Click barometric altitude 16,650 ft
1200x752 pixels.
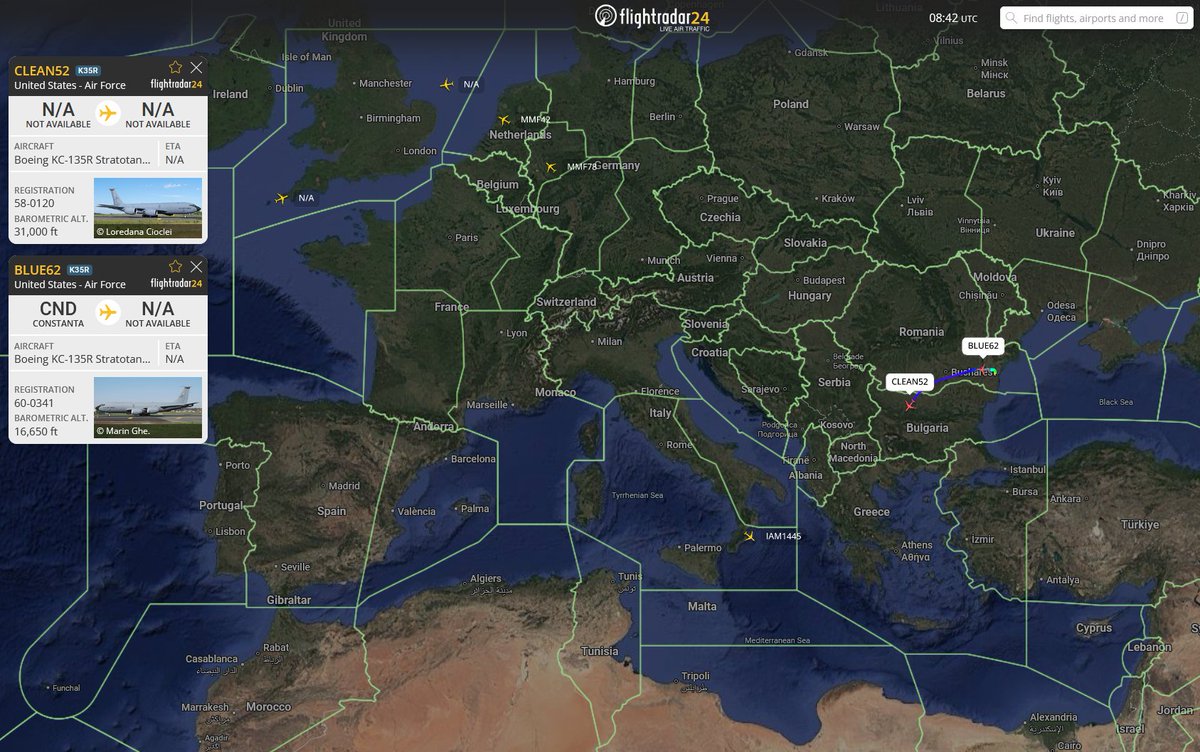point(36,431)
